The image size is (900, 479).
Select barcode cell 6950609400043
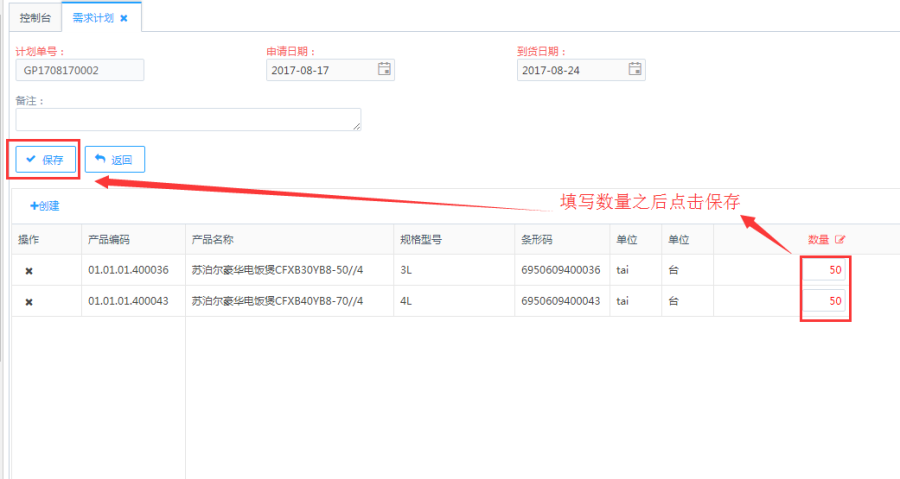click(561, 301)
